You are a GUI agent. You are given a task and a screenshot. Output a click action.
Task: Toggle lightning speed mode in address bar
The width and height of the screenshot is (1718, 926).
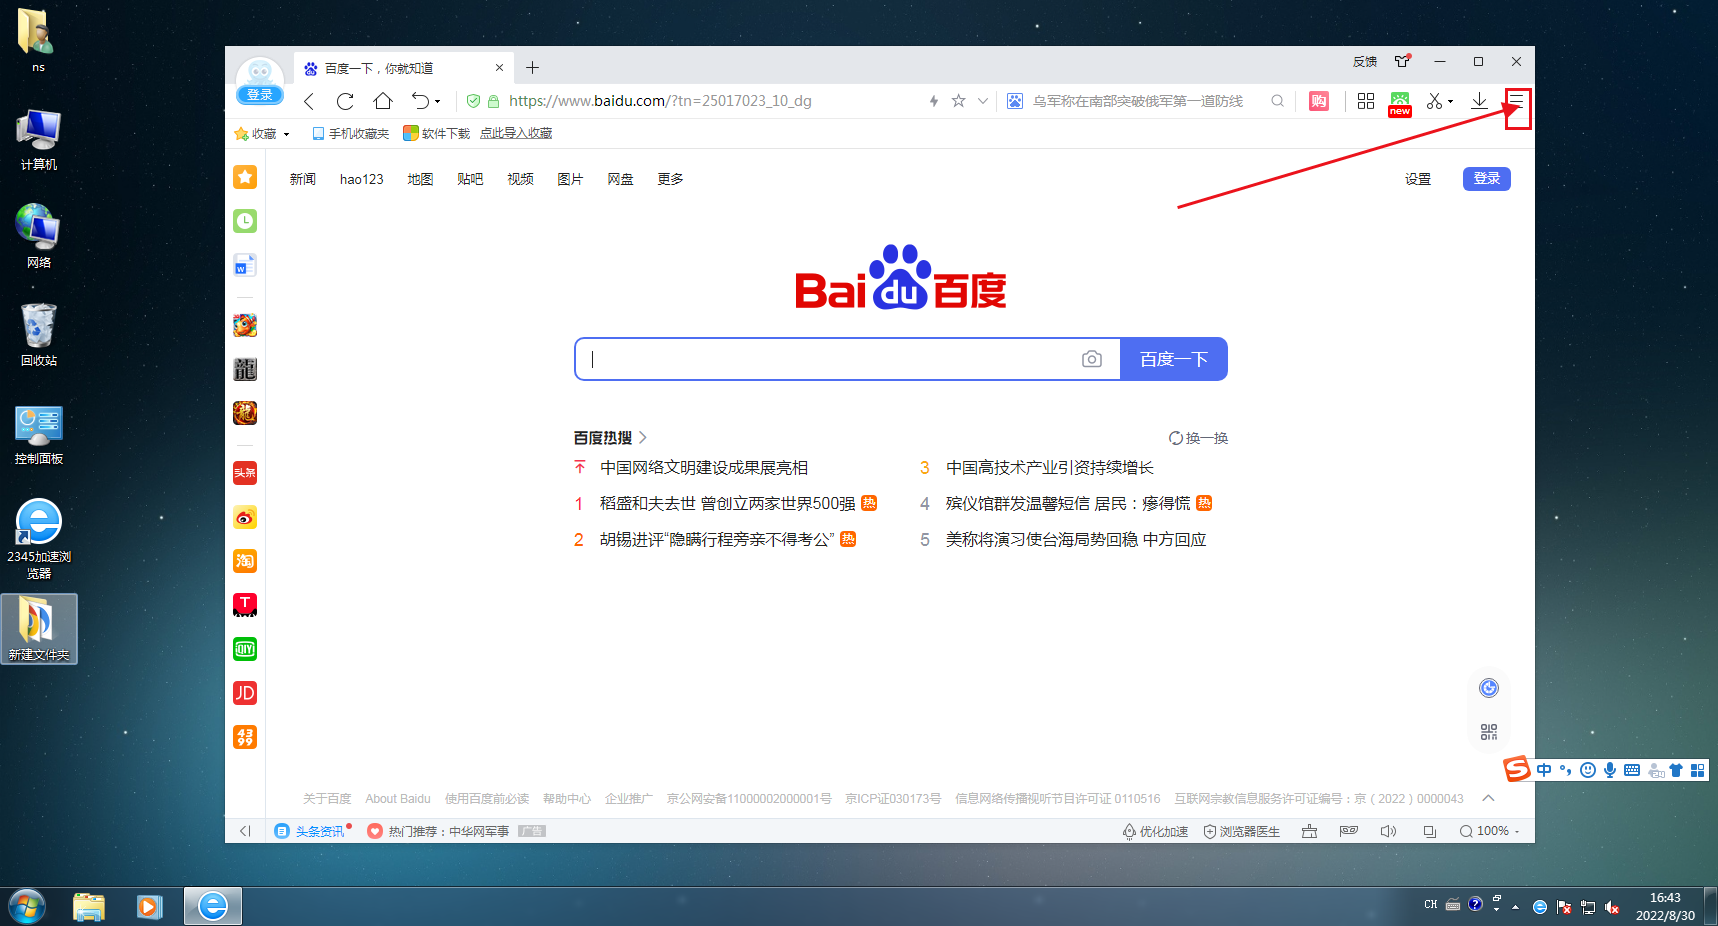click(934, 101)
